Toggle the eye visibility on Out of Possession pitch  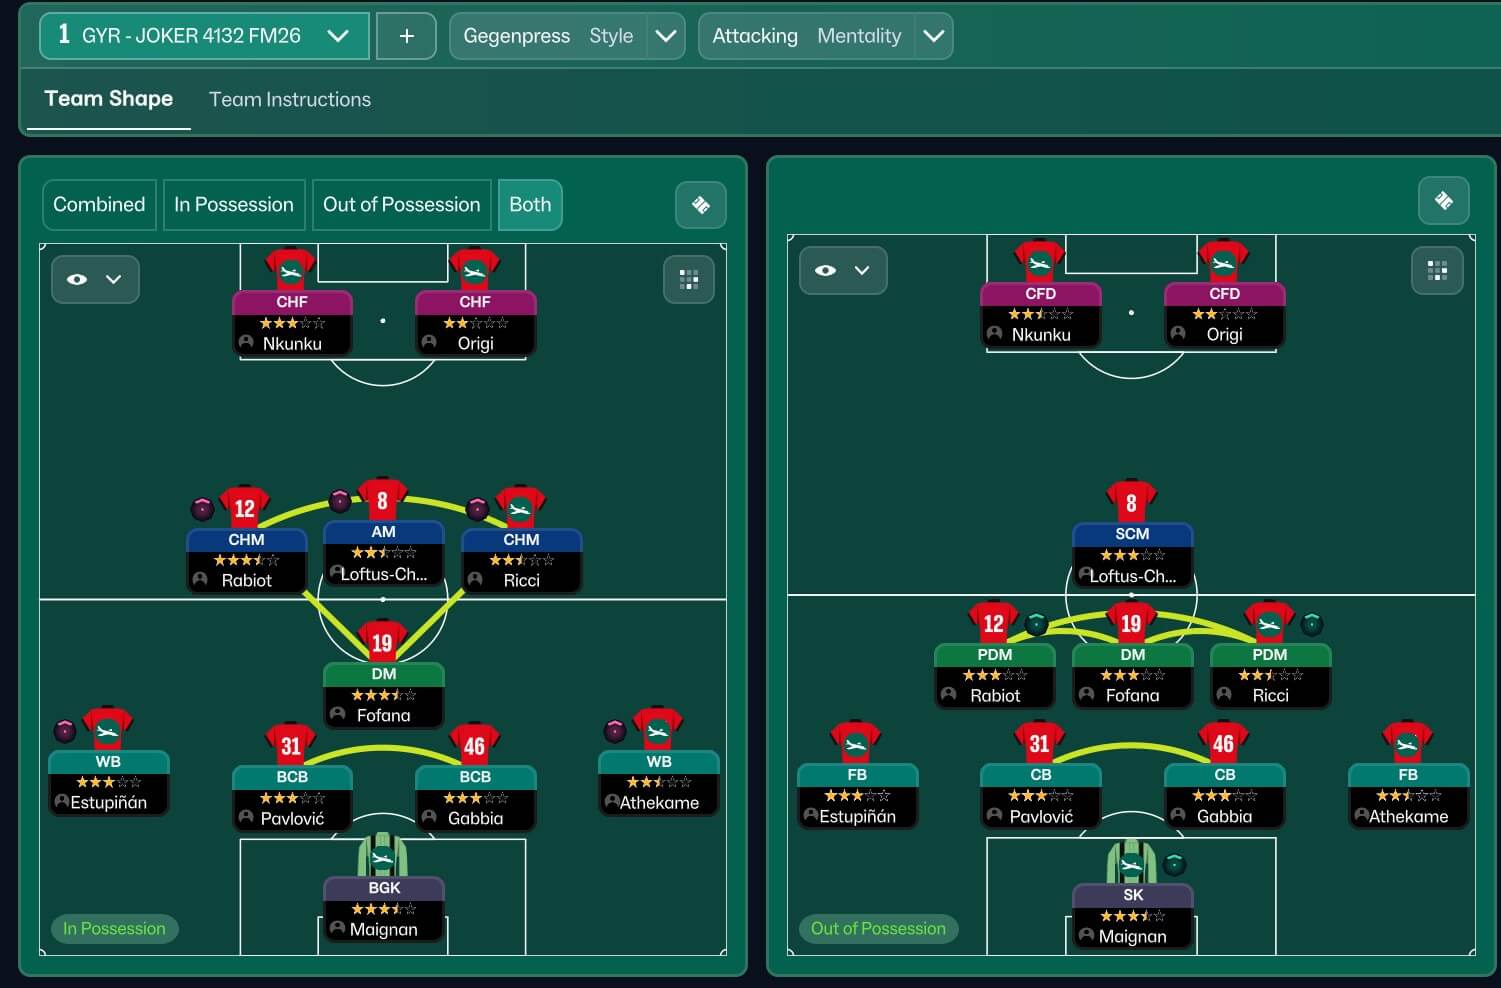pyautogui.click(x=826, y=271)
